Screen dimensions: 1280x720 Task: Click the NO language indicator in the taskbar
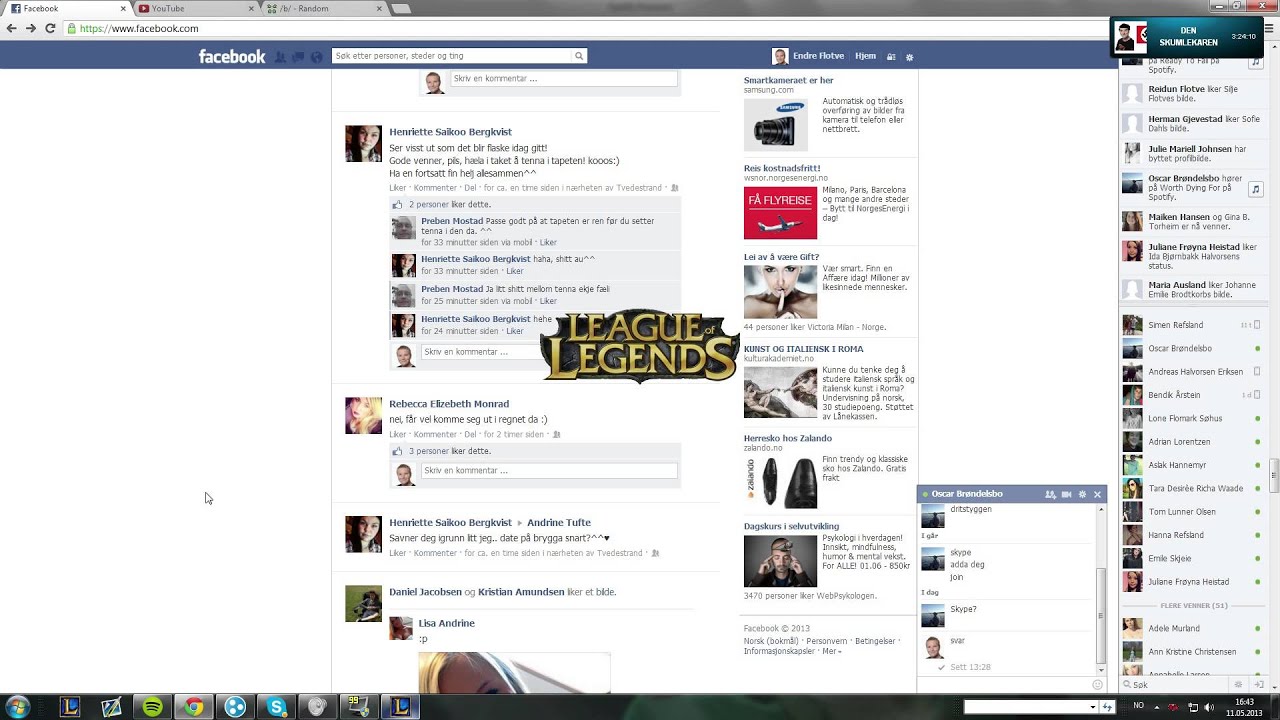pos(1138,706)
